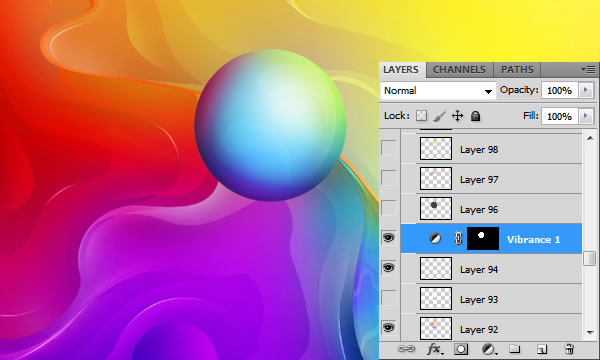Switch to the Channels tab
The height and width of the screenshot is (360, 600).
[459, 70]
